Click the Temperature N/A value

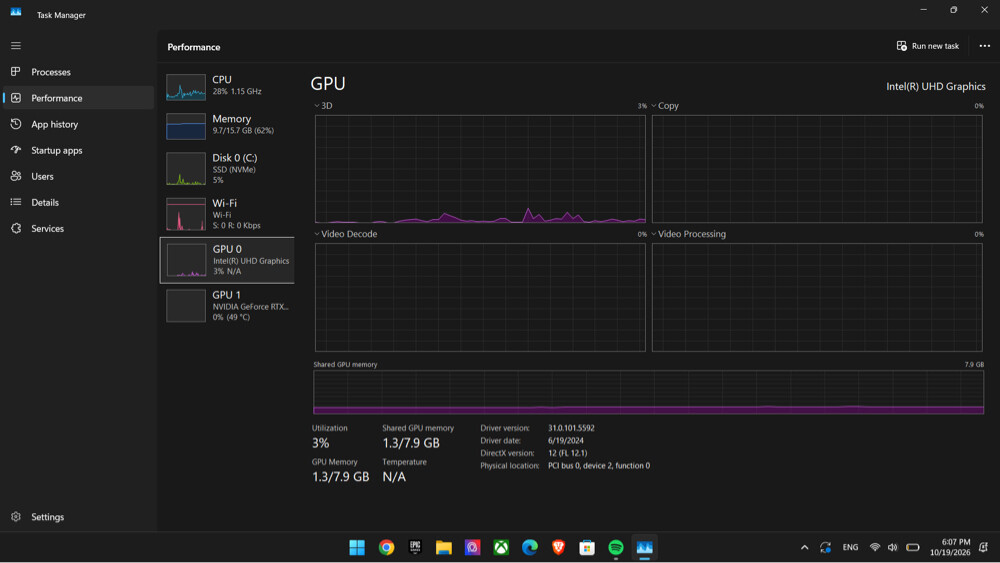click(x=394, y=477)
